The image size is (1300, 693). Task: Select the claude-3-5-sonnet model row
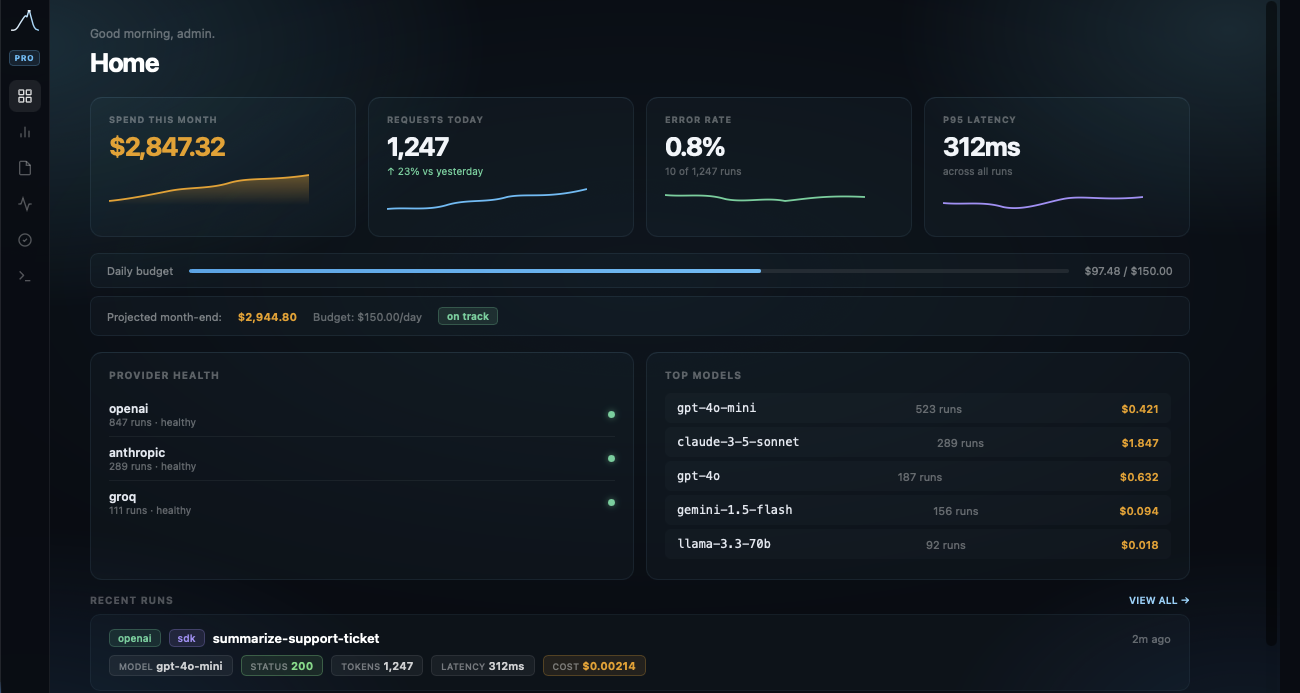pyautogui.click(x=918, y=443)
